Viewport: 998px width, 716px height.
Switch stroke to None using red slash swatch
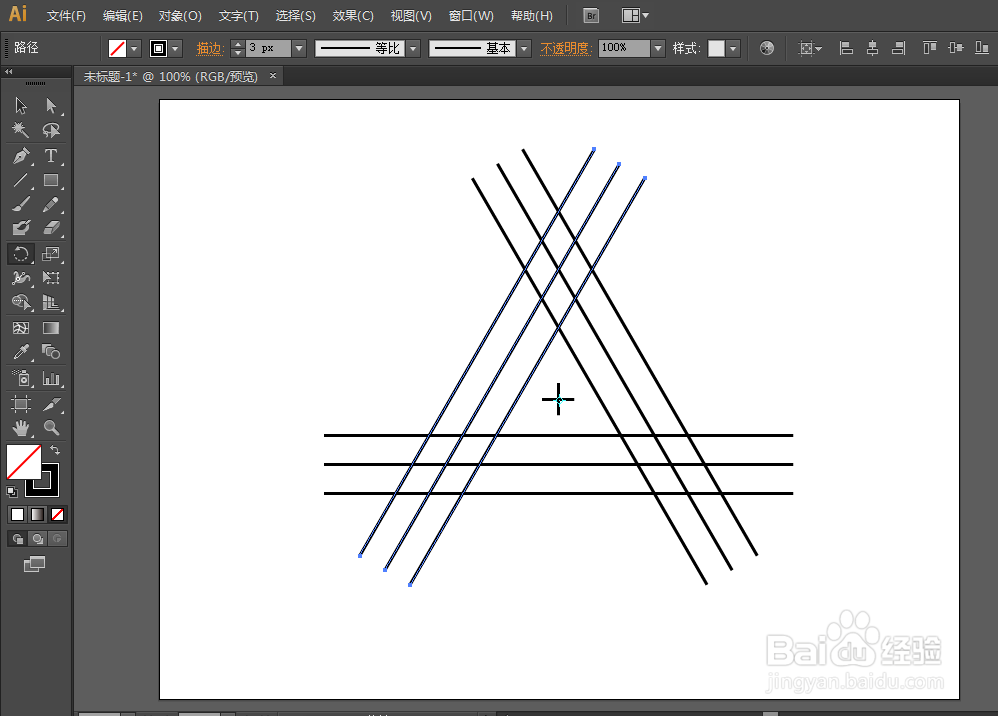click(x=57, y=514)
